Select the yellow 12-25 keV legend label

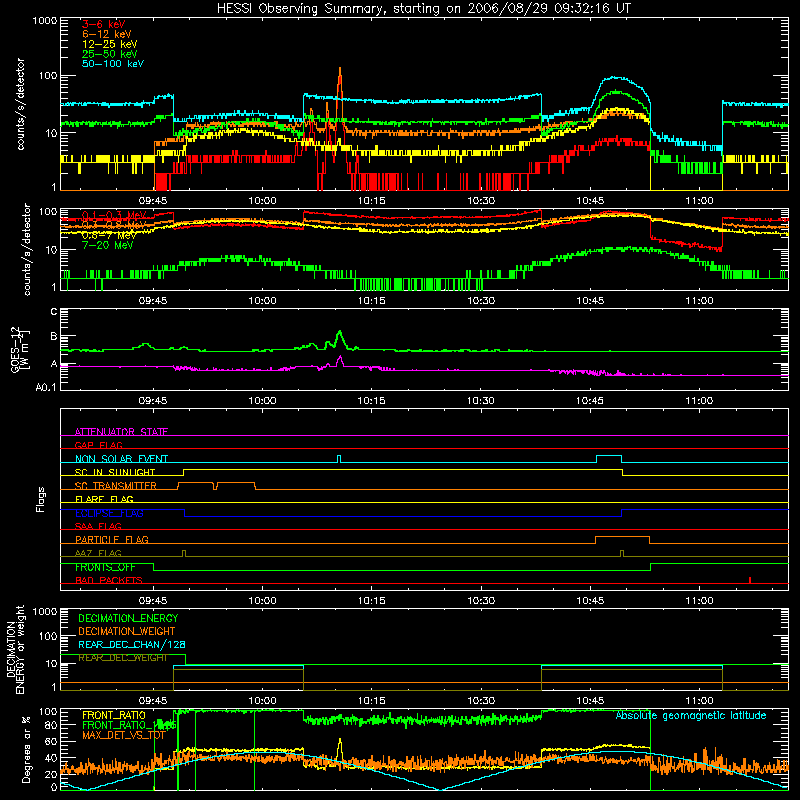click(x=110, y=44)
